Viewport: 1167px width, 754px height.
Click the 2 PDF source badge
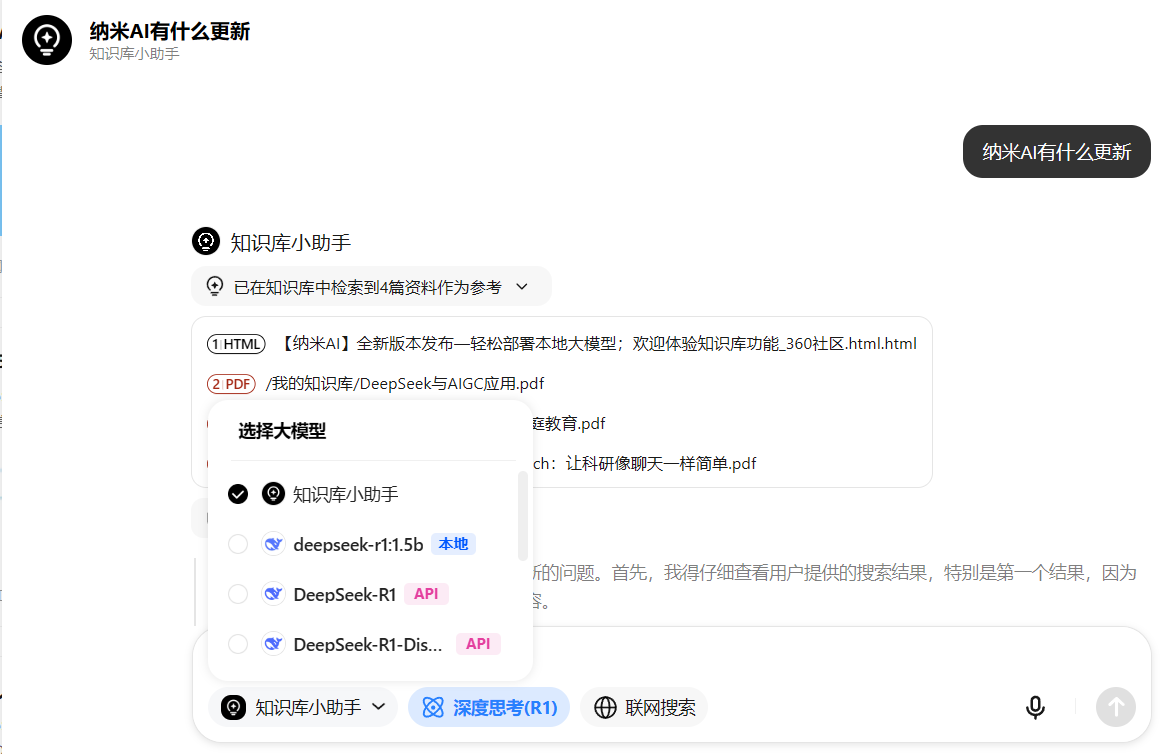pyautogui.click(x=231, y=384)
